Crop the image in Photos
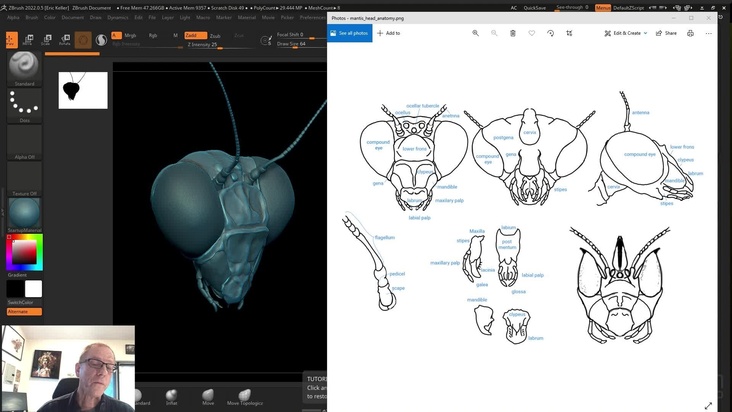732x412 pixels. pos(569,33)
